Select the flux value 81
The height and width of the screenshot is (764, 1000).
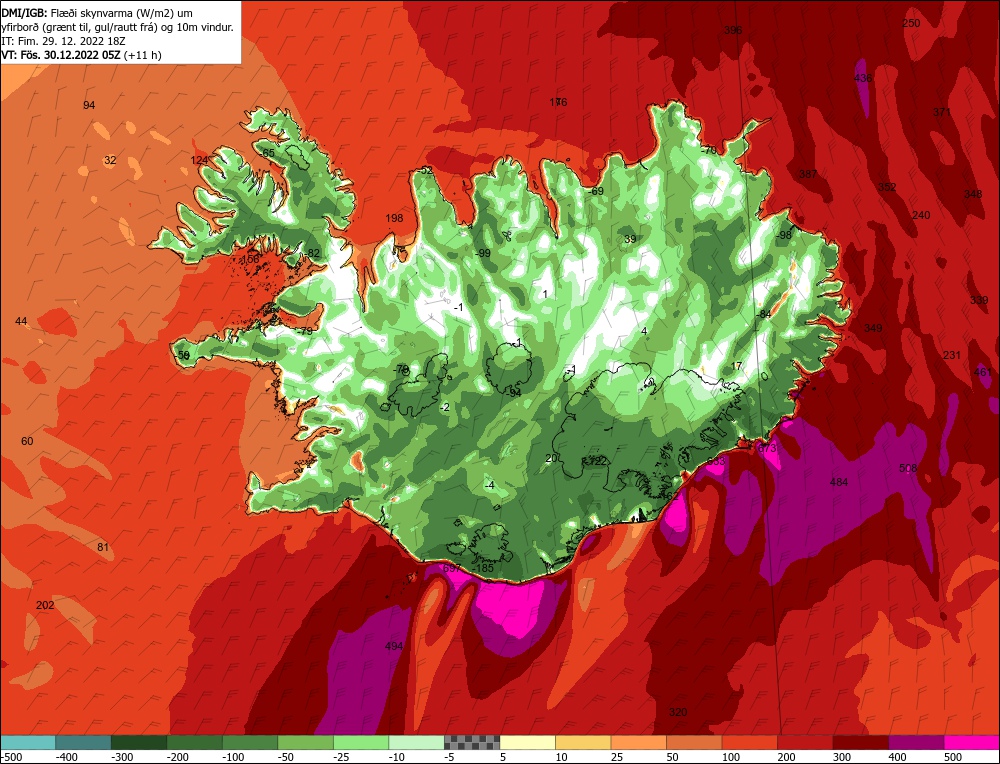click(x=103, y=547)
